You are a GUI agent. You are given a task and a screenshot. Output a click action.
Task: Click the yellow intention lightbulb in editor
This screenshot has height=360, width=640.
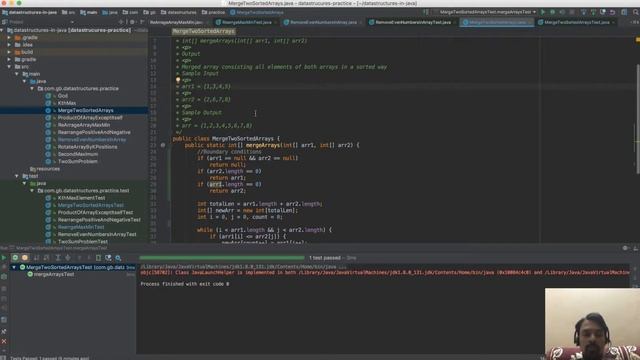[x=178, y=80]
